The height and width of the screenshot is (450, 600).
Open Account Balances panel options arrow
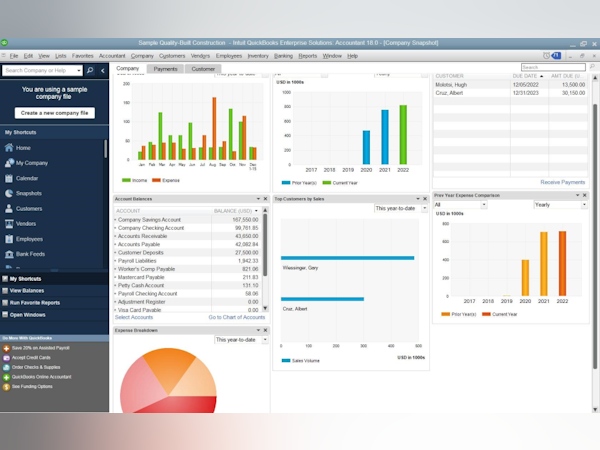coord(258,199)
